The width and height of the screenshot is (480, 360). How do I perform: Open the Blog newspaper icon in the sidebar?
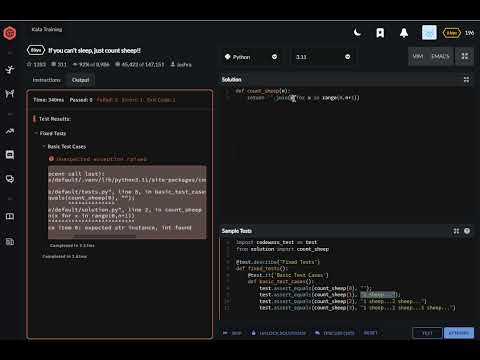[x=10, y=242]
